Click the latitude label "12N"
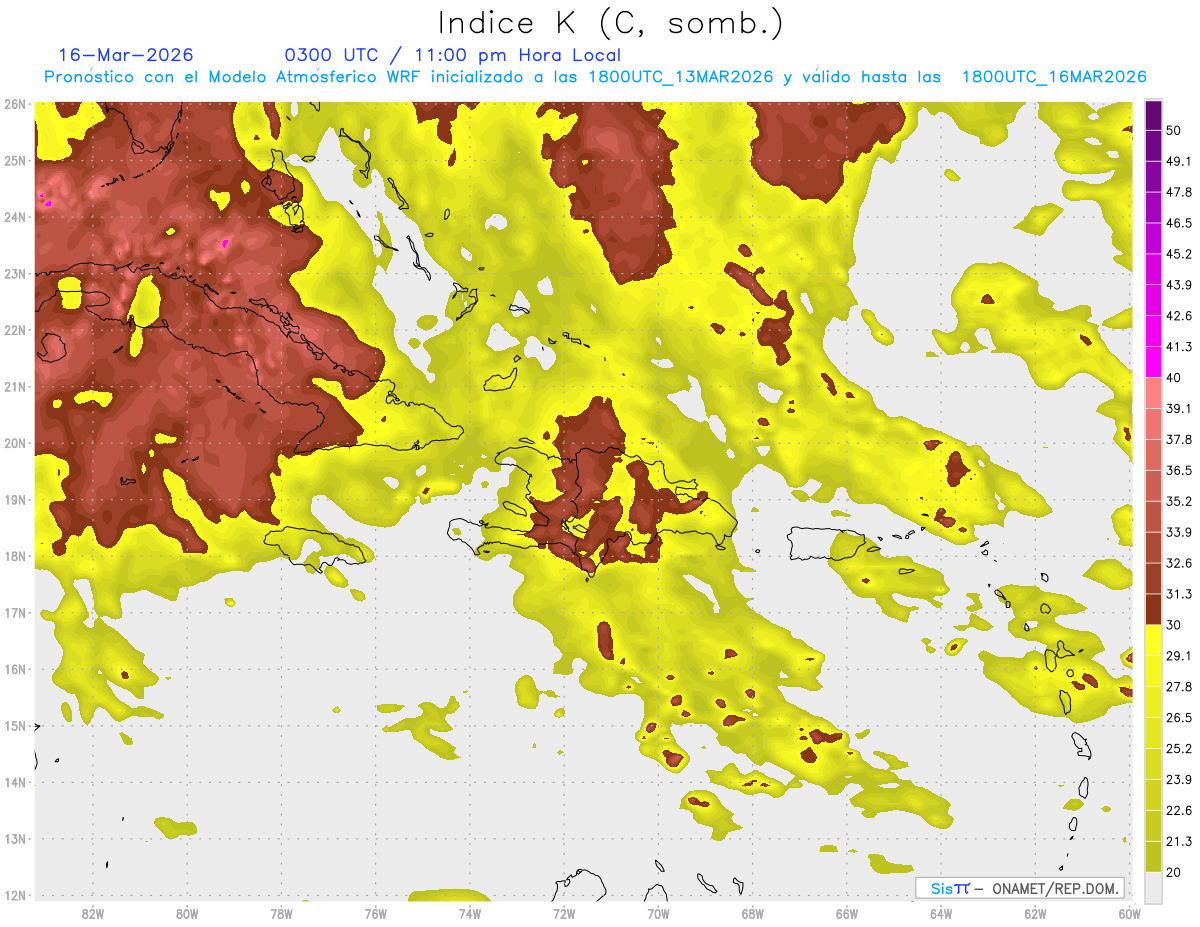Image resolution: width=1200 pixels, height=927 pixels. (x=14, y=896)
